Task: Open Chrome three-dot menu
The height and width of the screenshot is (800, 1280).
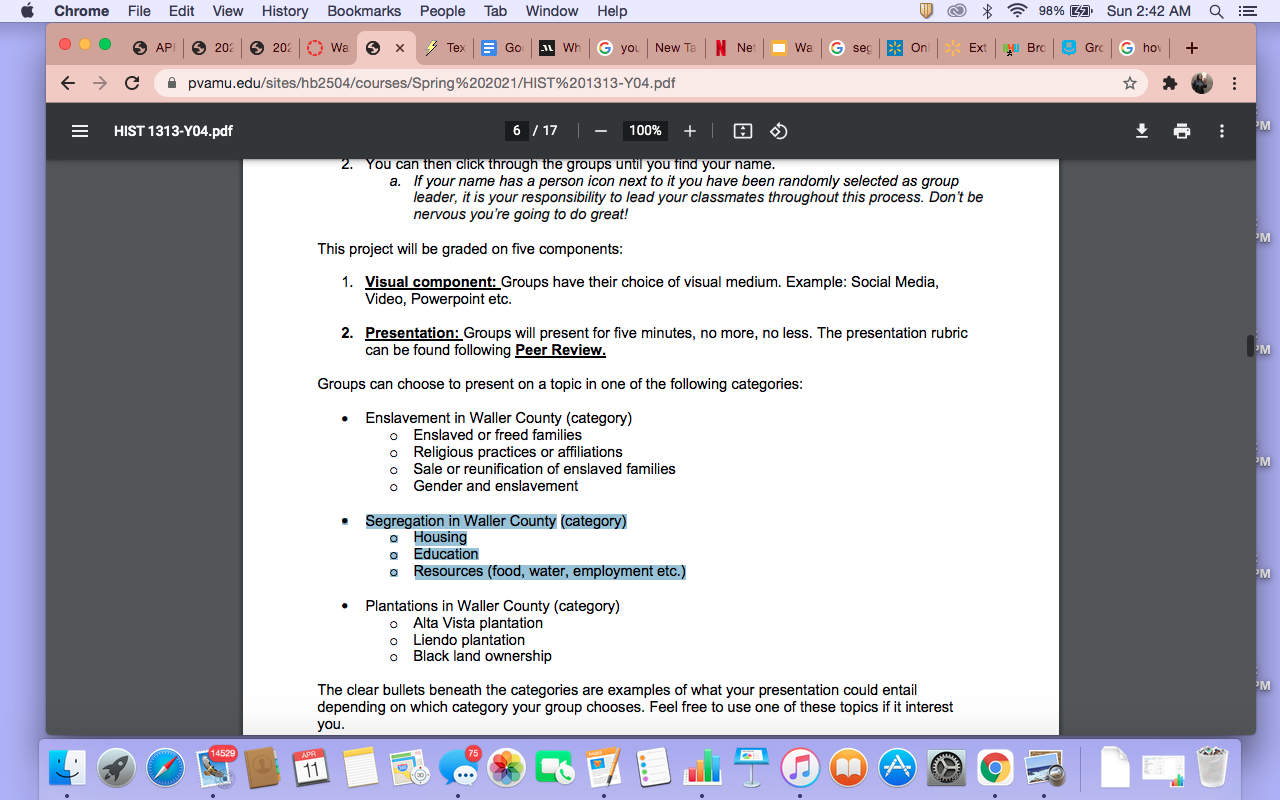Action: tap(1235, 83)
